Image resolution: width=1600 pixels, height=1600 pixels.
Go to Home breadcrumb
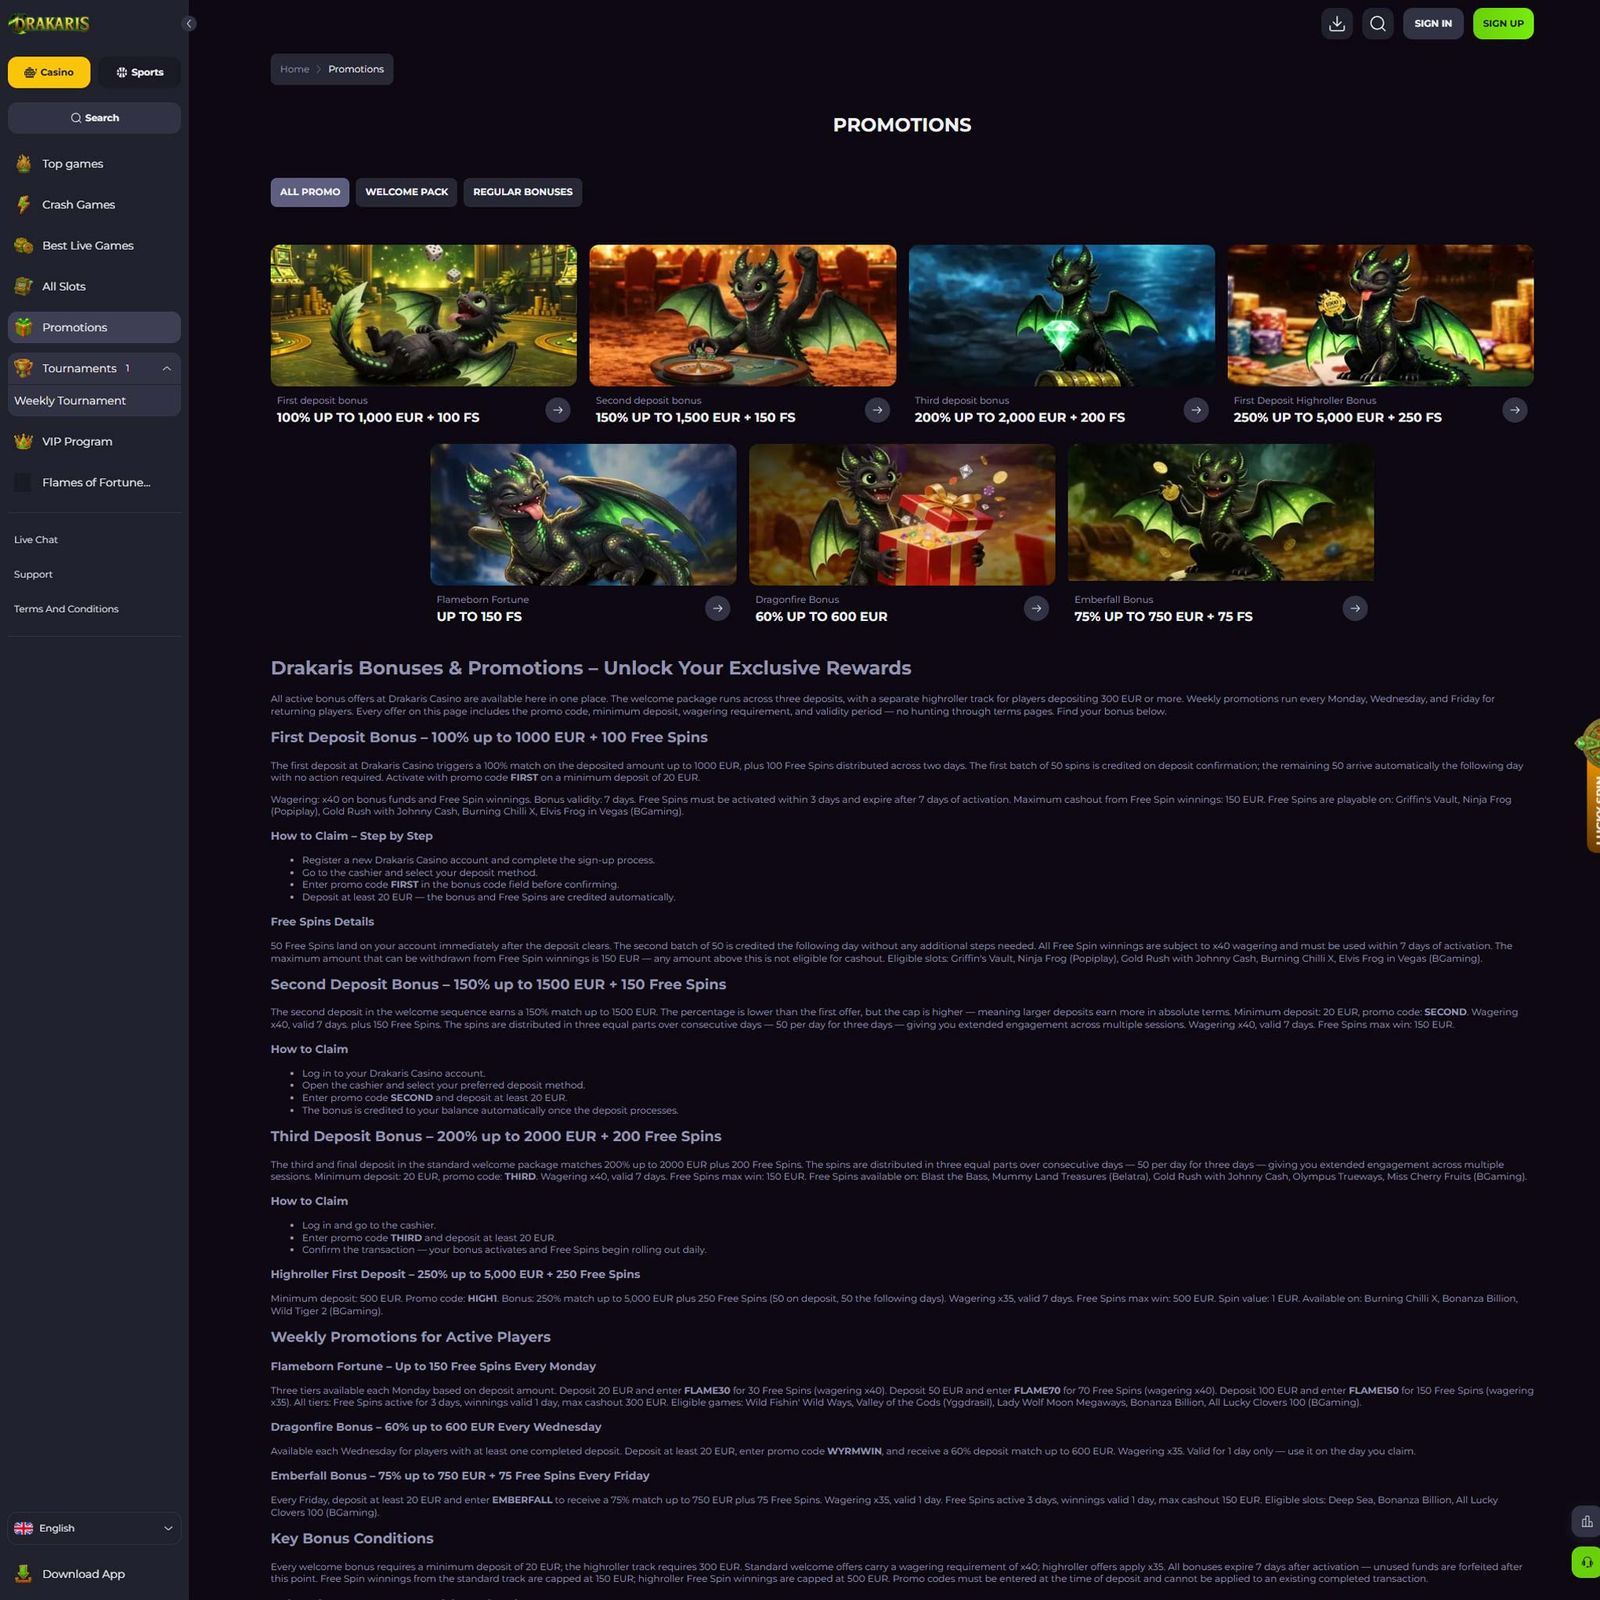pyautogui.click(x=295, y=69)
